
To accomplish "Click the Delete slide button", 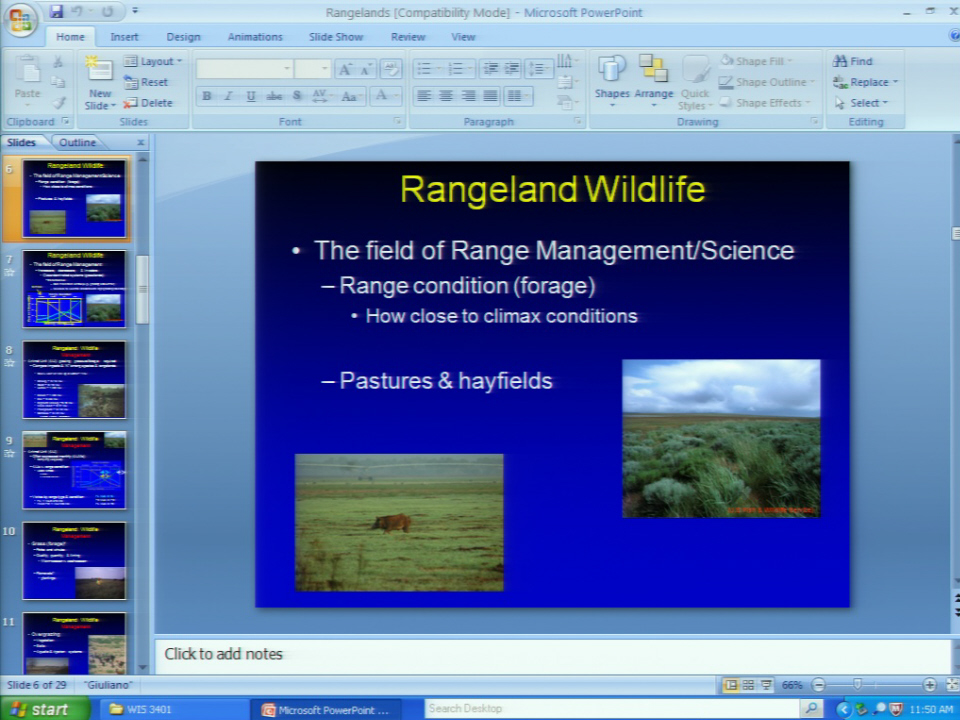I will 148,103.
